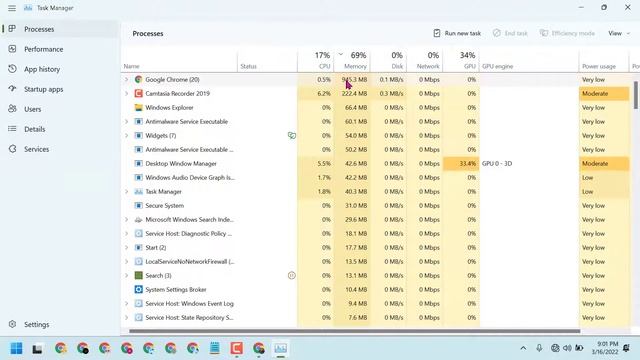Expand the Task Manager process row

(x=127, y=191)
